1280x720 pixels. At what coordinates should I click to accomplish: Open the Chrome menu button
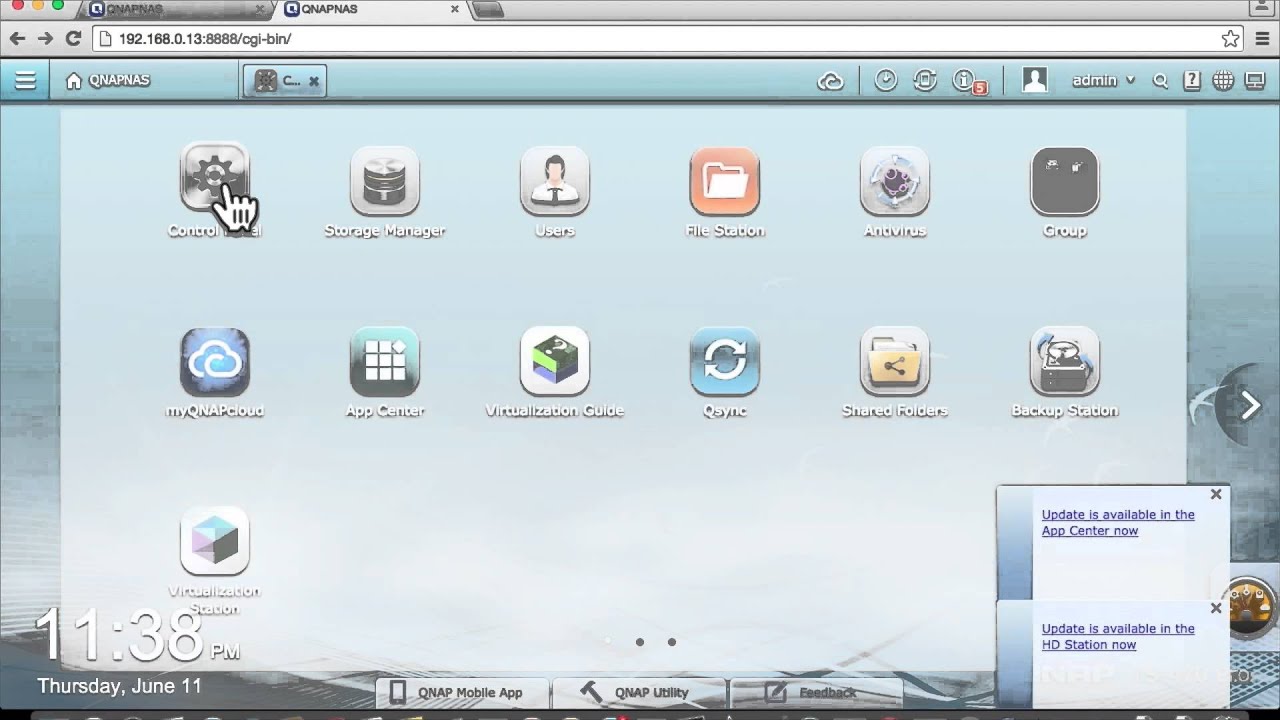coord(1262,39)
